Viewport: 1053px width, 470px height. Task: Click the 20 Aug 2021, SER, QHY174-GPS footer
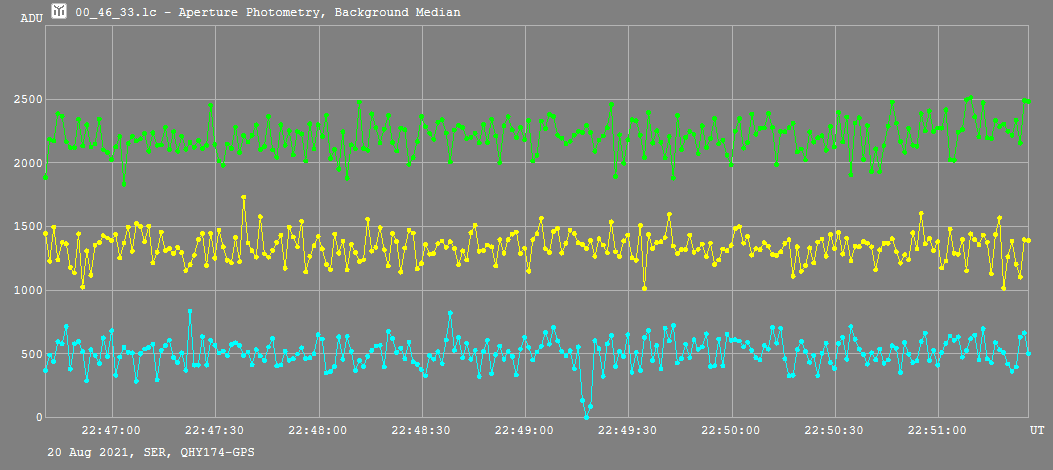151,453
